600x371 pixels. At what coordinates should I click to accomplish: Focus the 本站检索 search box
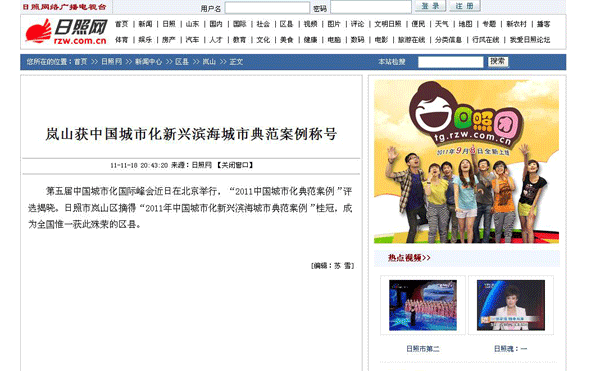(451, 62)
